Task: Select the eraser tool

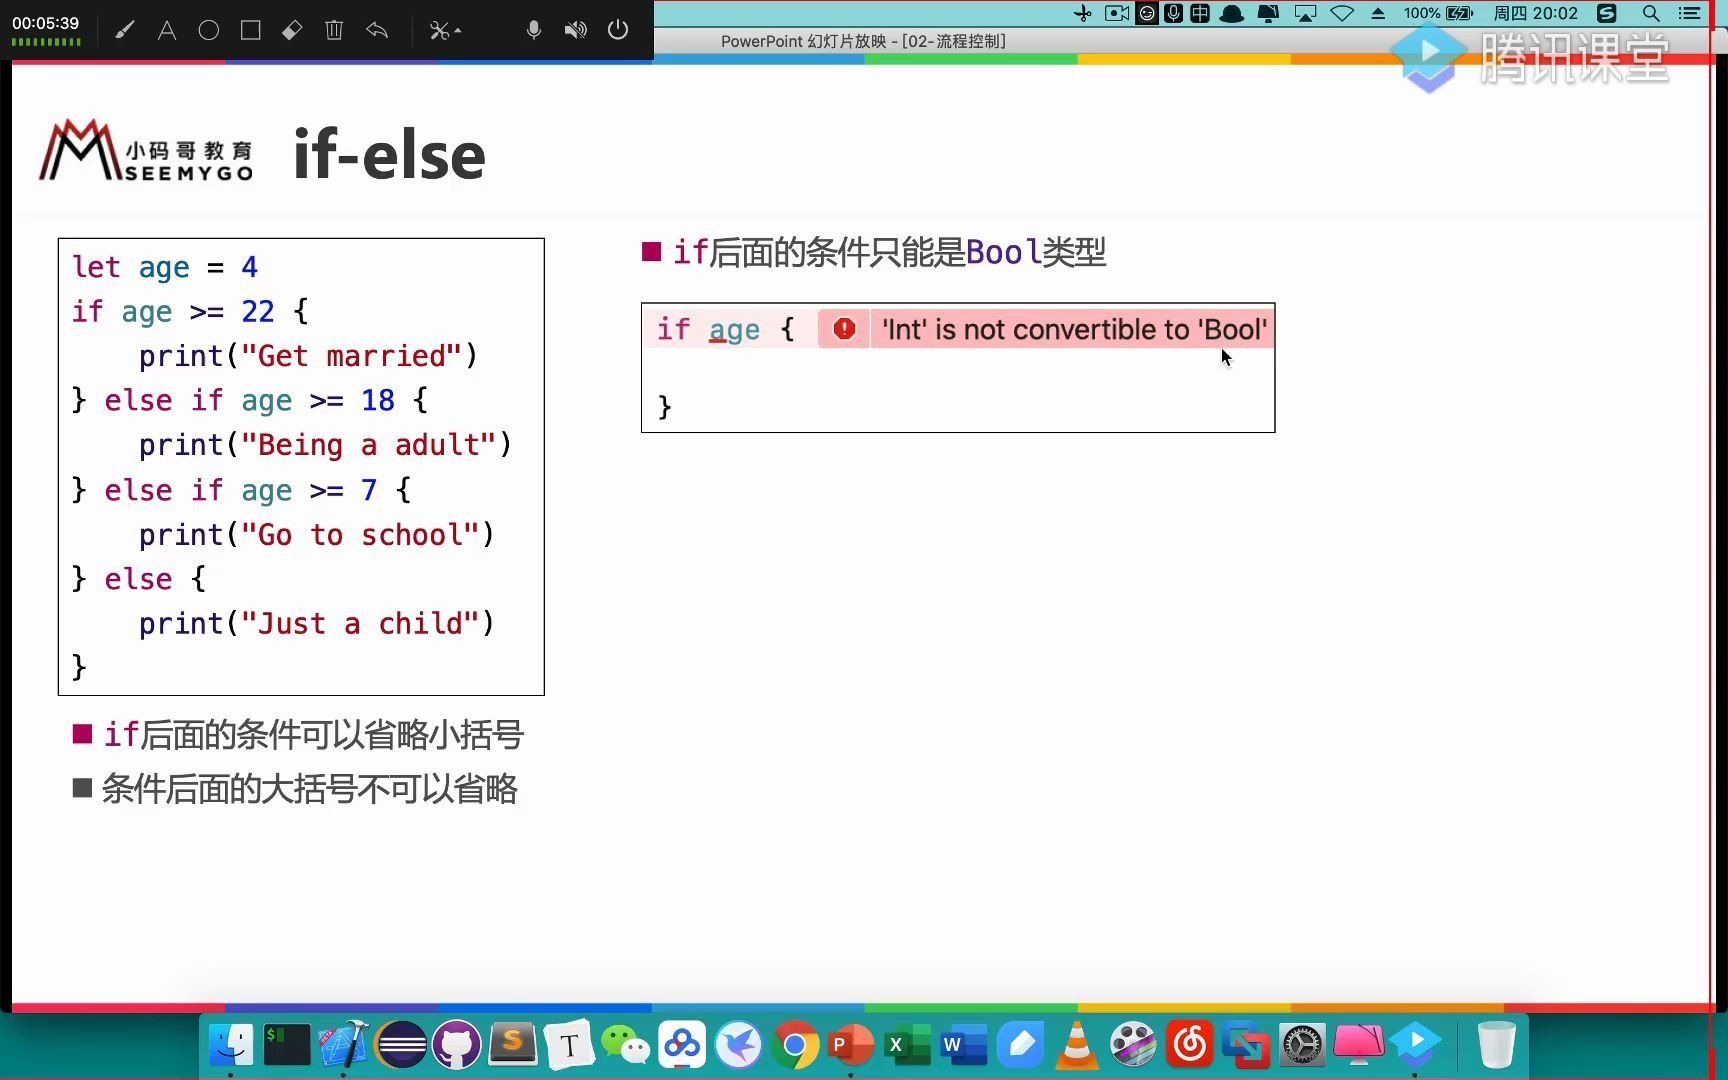Action: [292, 30]
